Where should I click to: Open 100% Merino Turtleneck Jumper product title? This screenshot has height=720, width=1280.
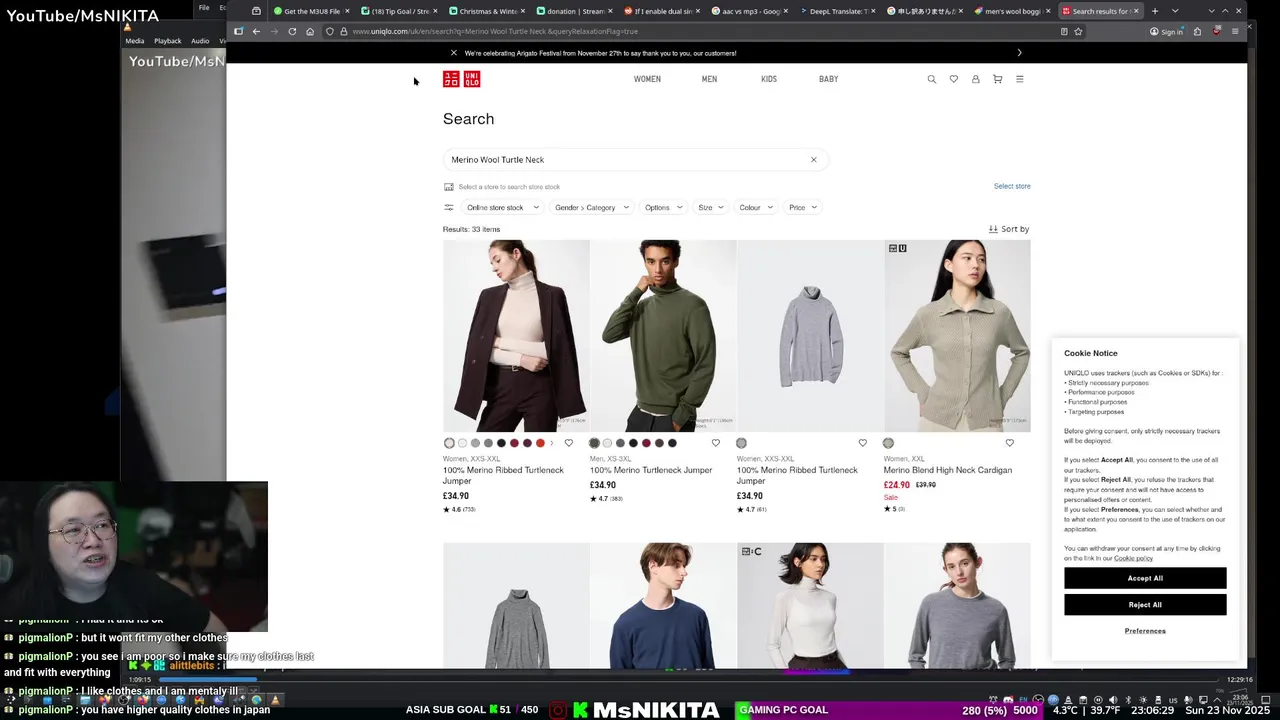click(x=651, y=470)
